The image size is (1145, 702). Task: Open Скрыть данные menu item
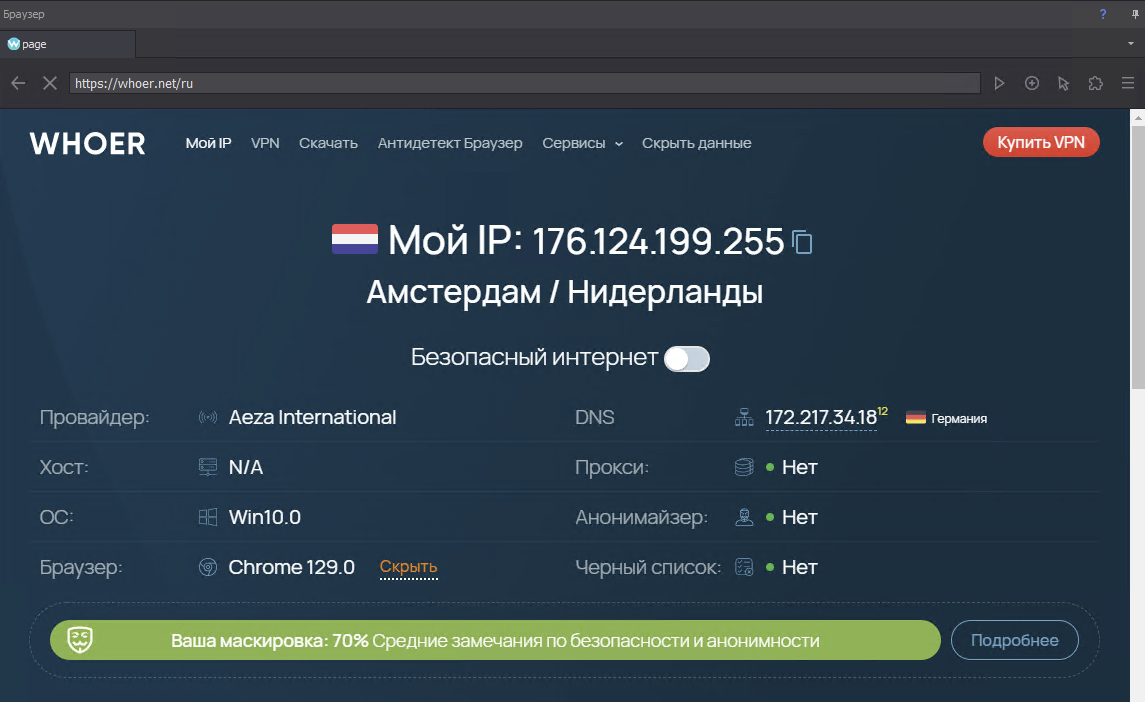pyautogui.click(x=697, y=143)
